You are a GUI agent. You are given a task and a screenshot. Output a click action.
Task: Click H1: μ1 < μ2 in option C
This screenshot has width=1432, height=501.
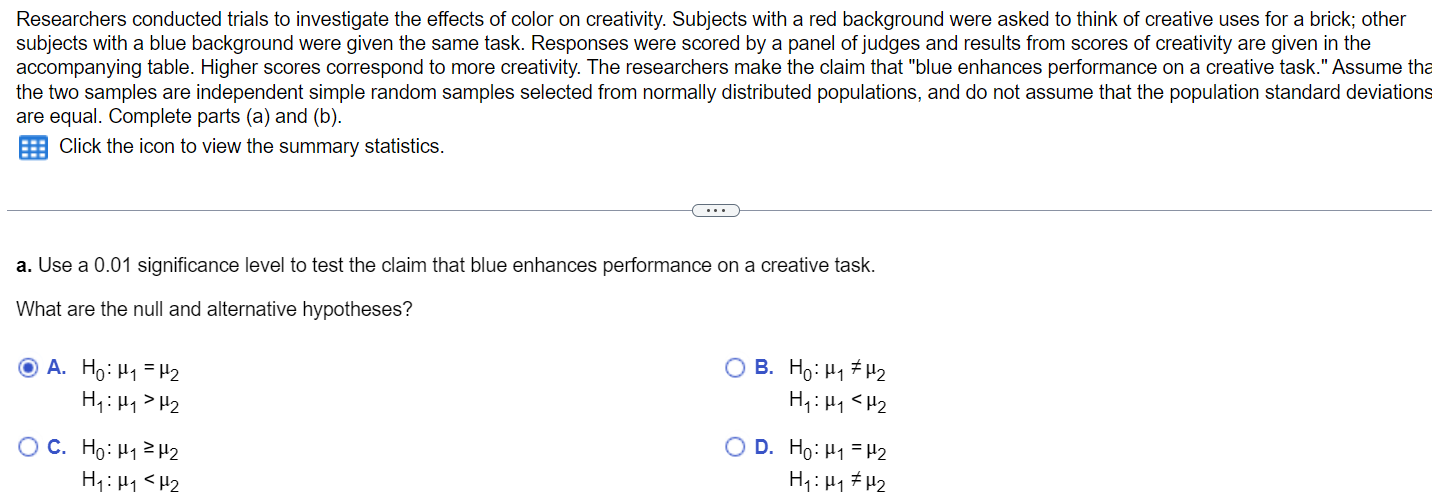click(131, 484)
